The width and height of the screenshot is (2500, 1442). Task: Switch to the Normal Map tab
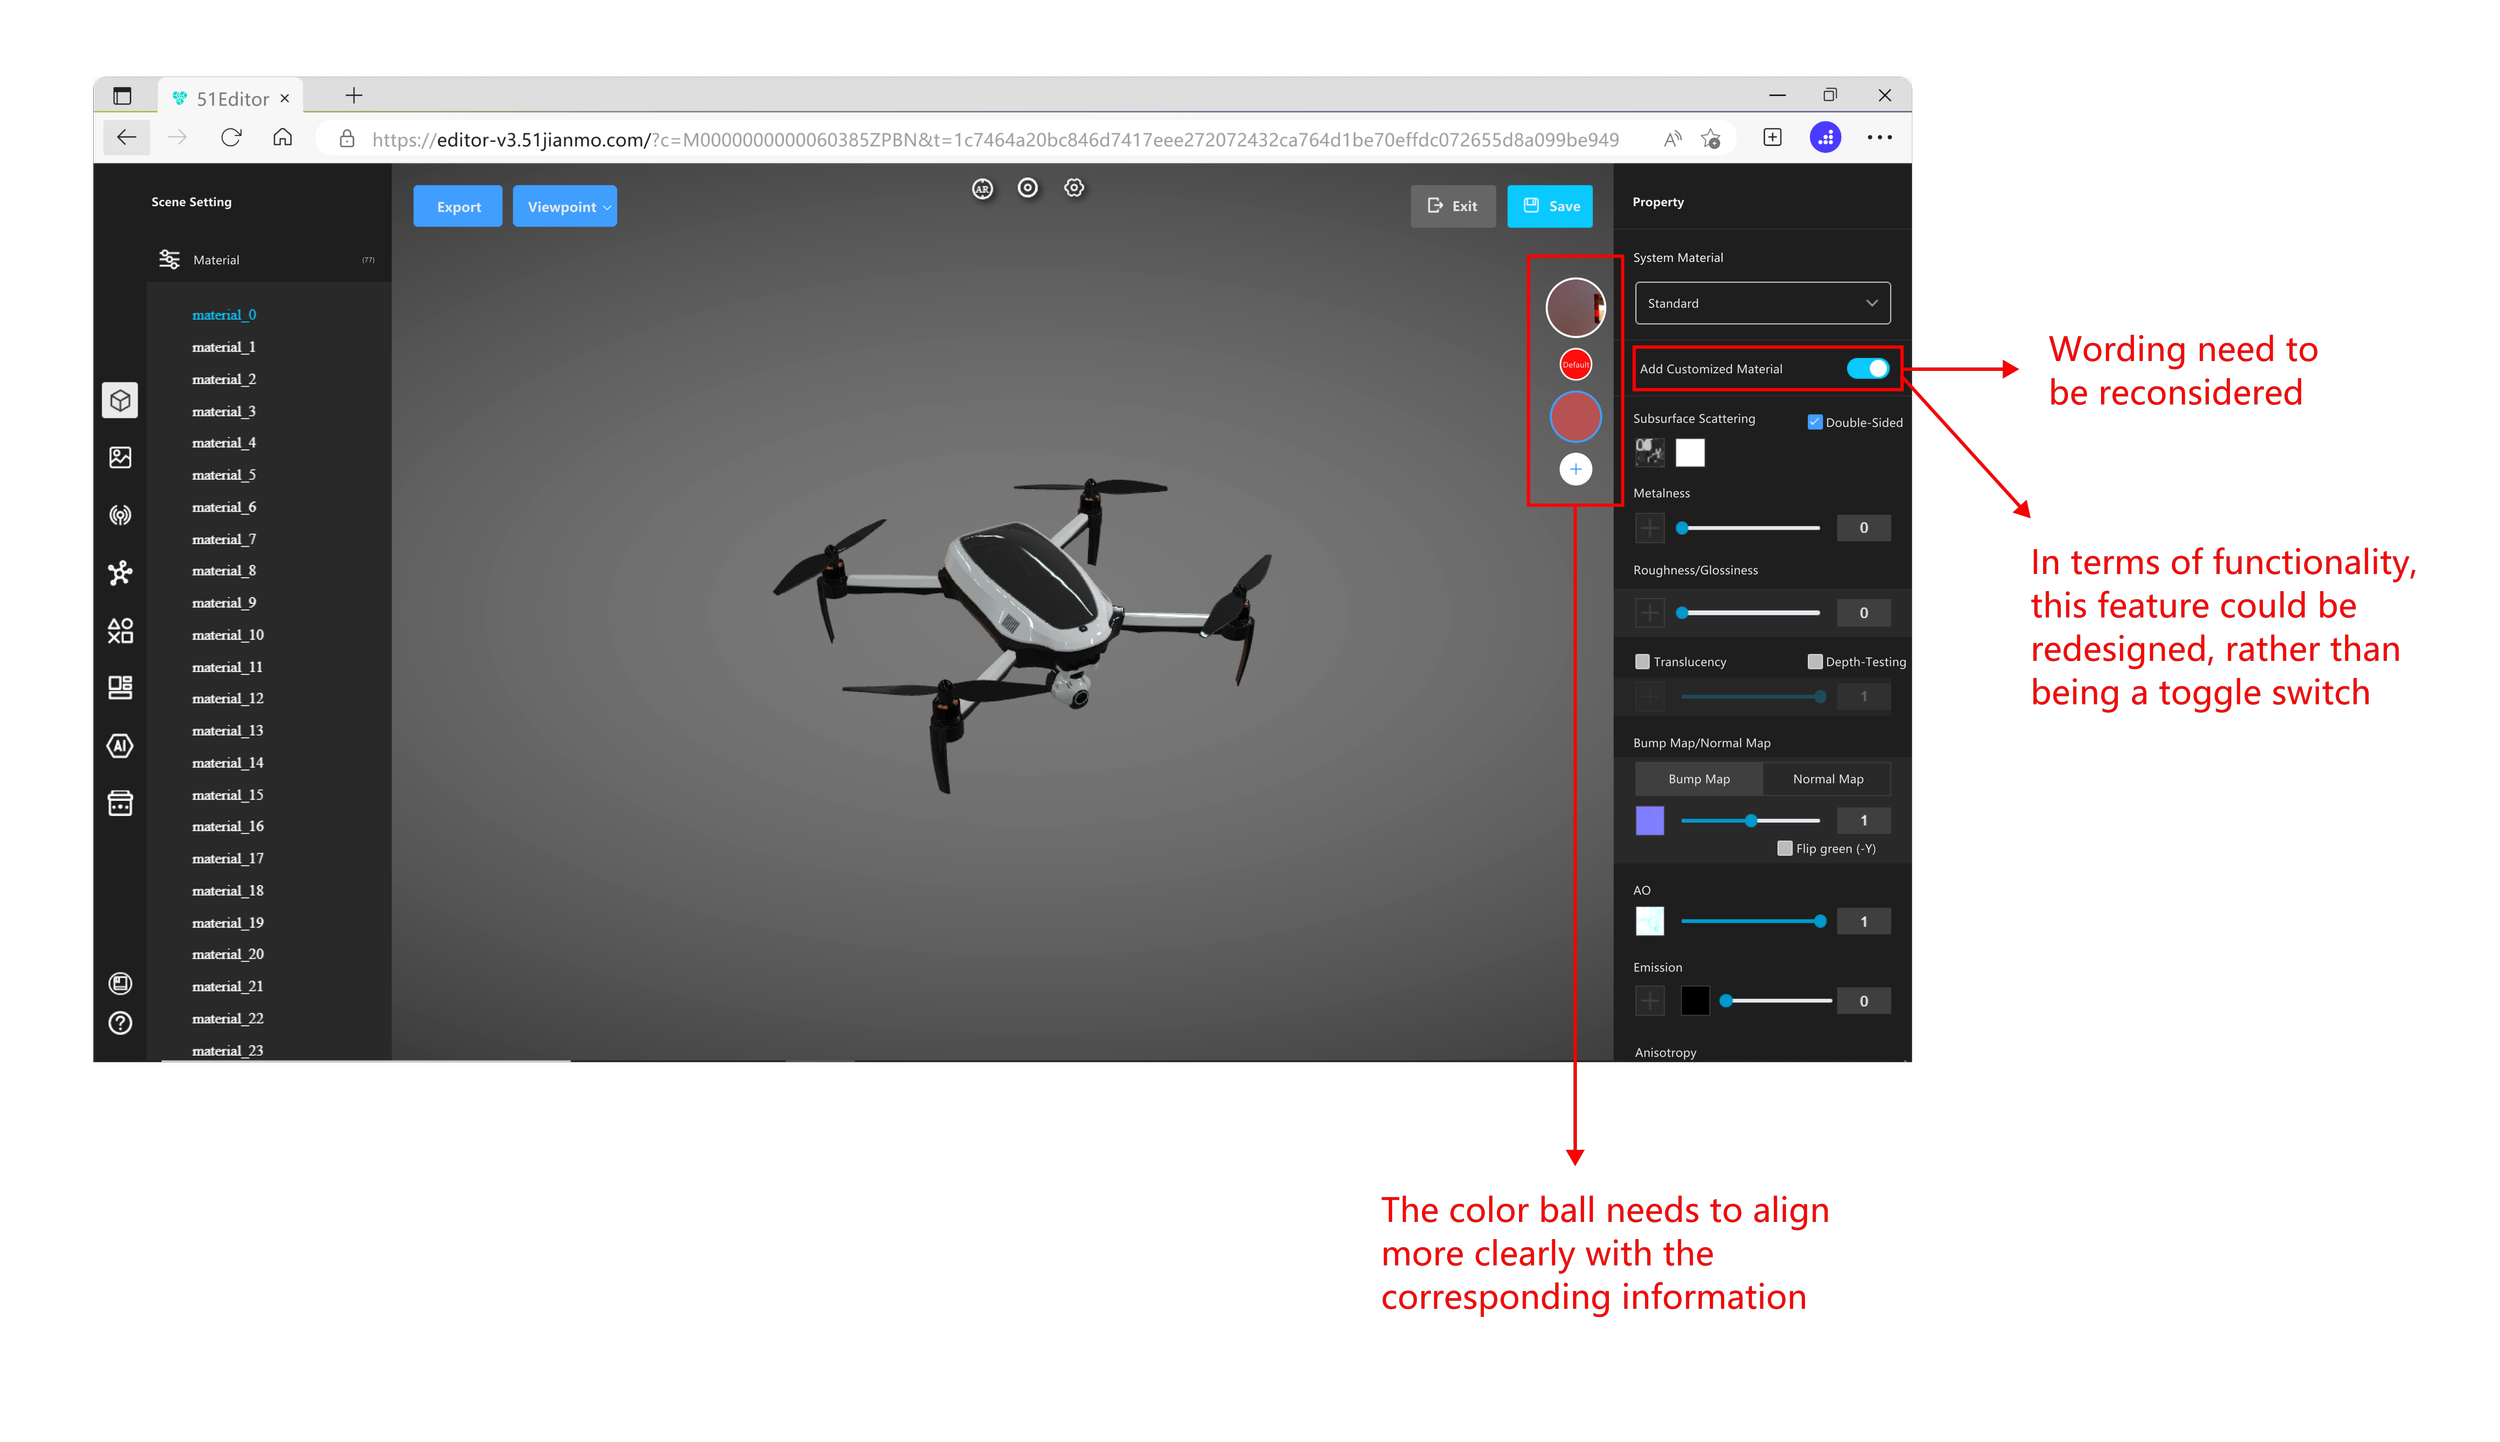click(x=1827, y=779)
